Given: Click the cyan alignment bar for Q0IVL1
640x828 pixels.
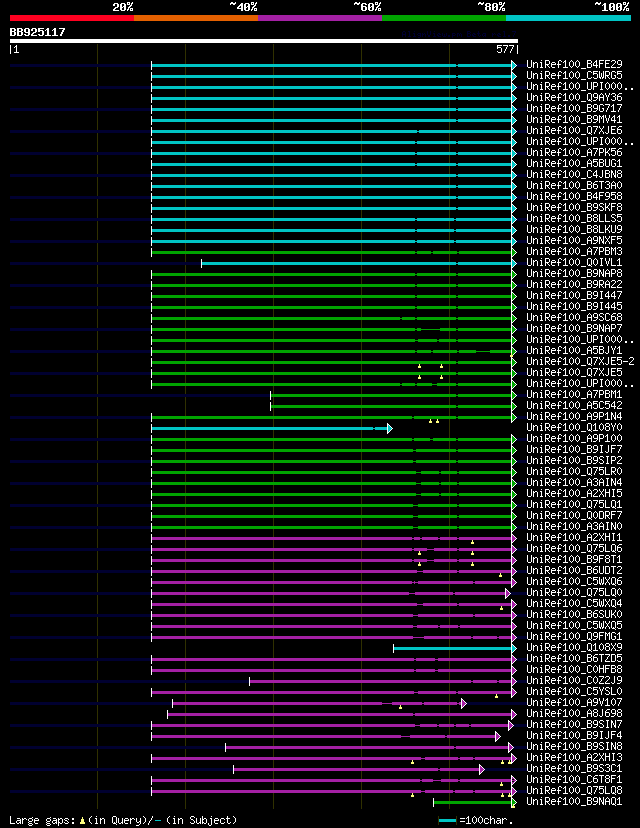Looking at the screenshot, I should point(356,263).
